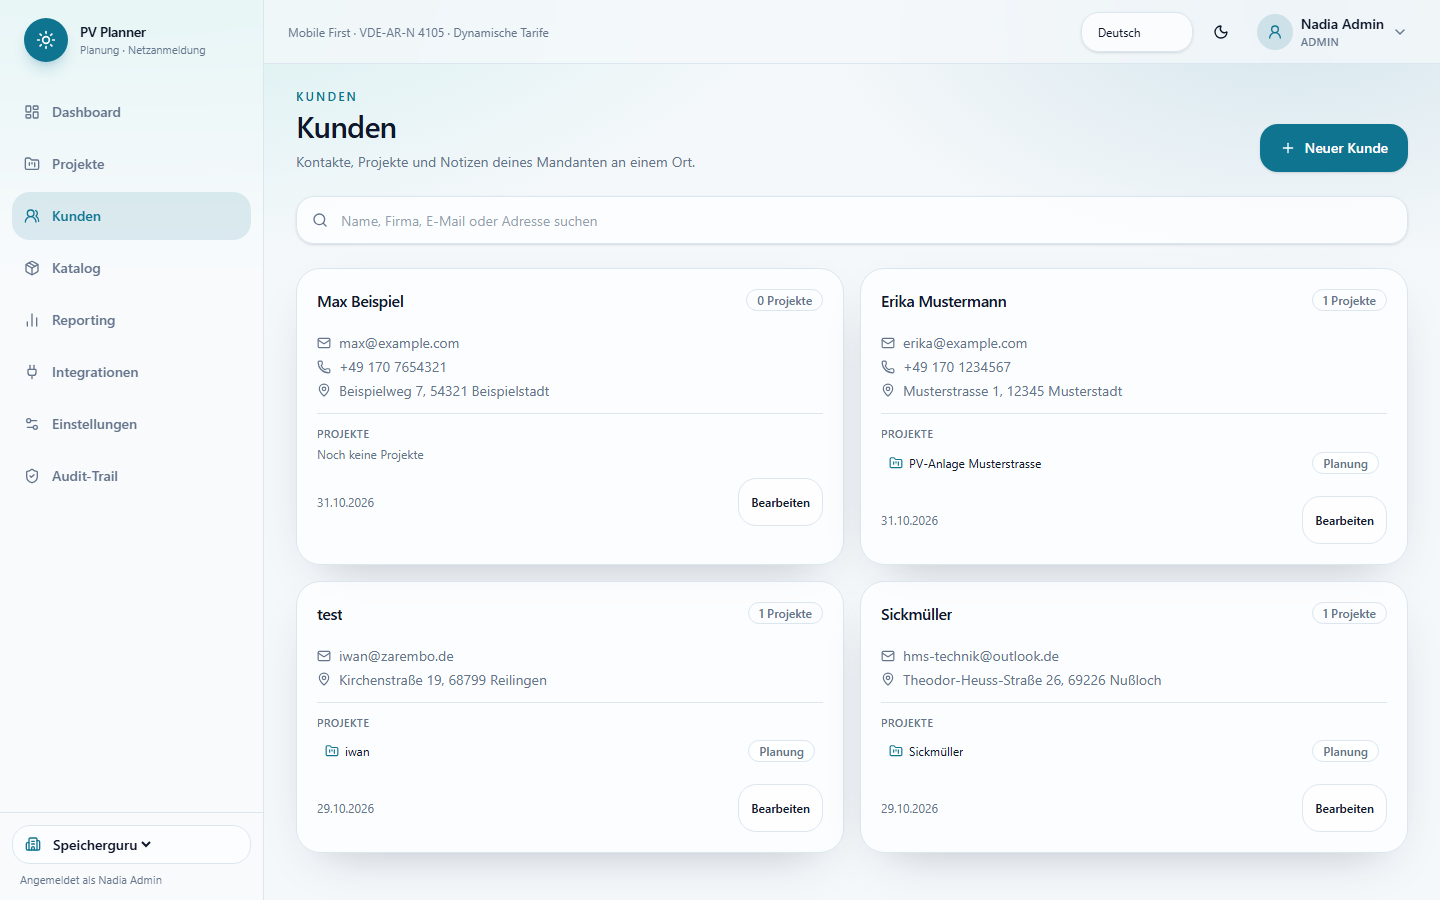Image resolution: width=1440 pixels, height=900 pixels.
Task: Click Bearbeiten on the Sickmüller card
Action: [x=1344, y=808]
